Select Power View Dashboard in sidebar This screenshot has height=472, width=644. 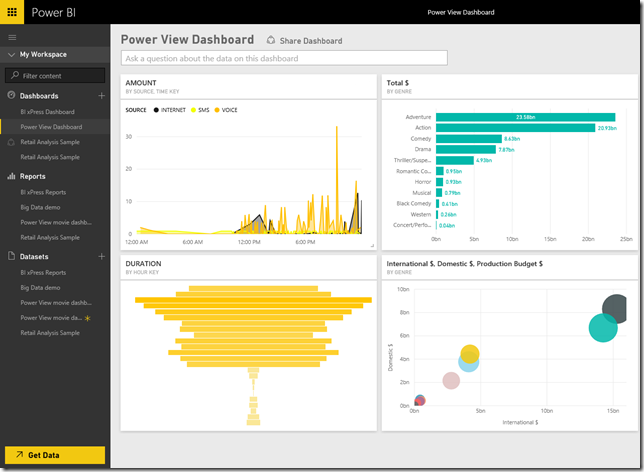51,127
